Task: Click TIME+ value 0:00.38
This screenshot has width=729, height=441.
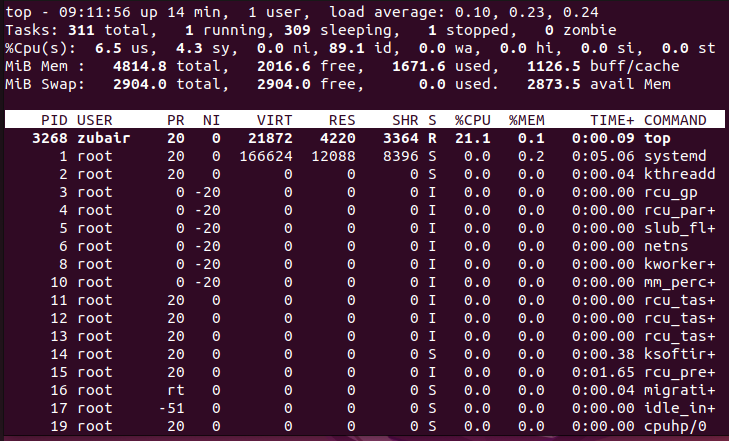Action: tap(603, 354)
